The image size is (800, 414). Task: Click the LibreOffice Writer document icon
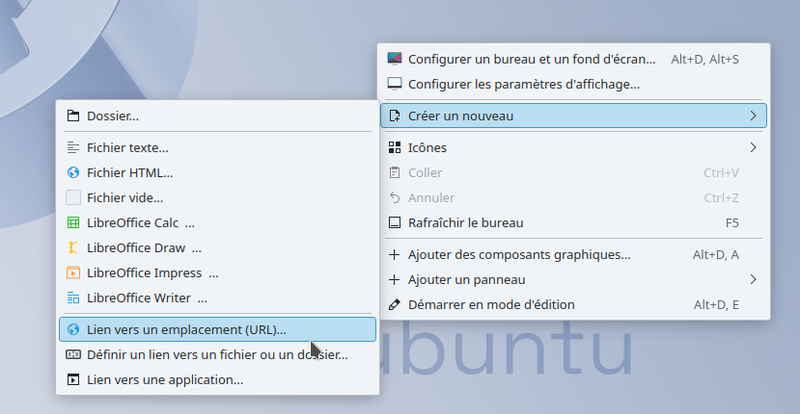tap(72, 298)
